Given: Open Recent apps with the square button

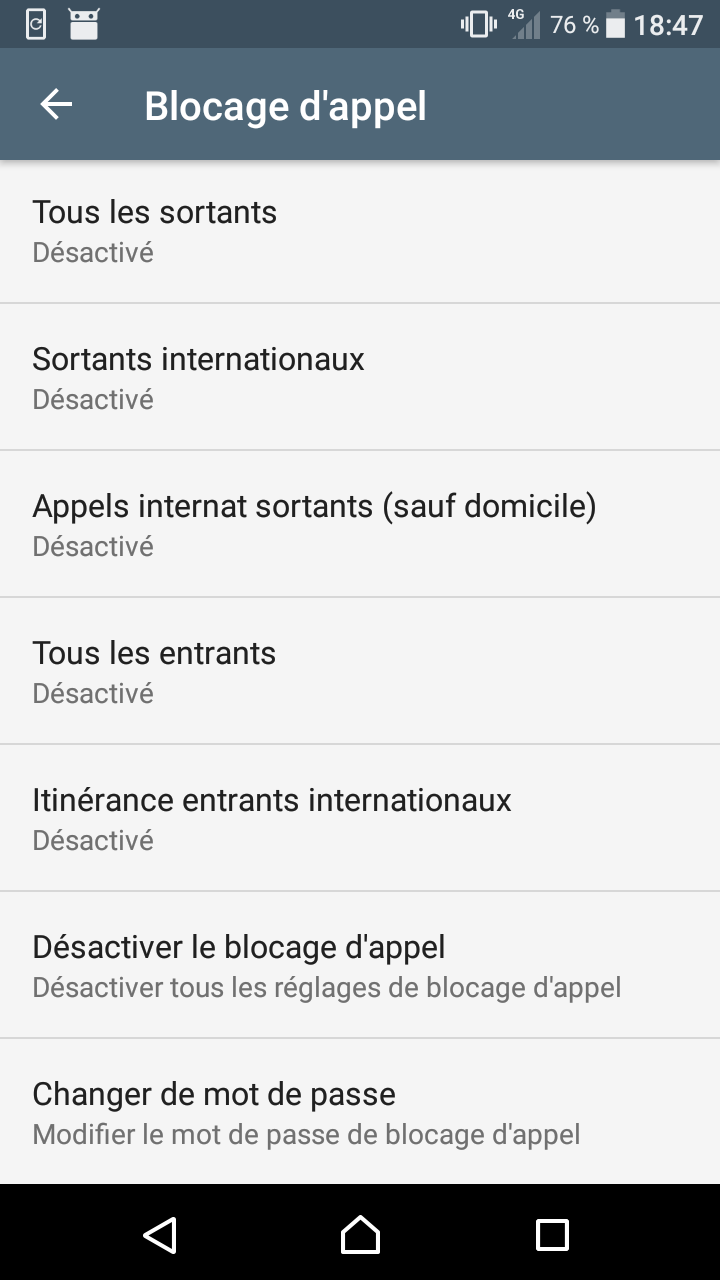Looking at the screenshot, I should tap(552, 1234).
